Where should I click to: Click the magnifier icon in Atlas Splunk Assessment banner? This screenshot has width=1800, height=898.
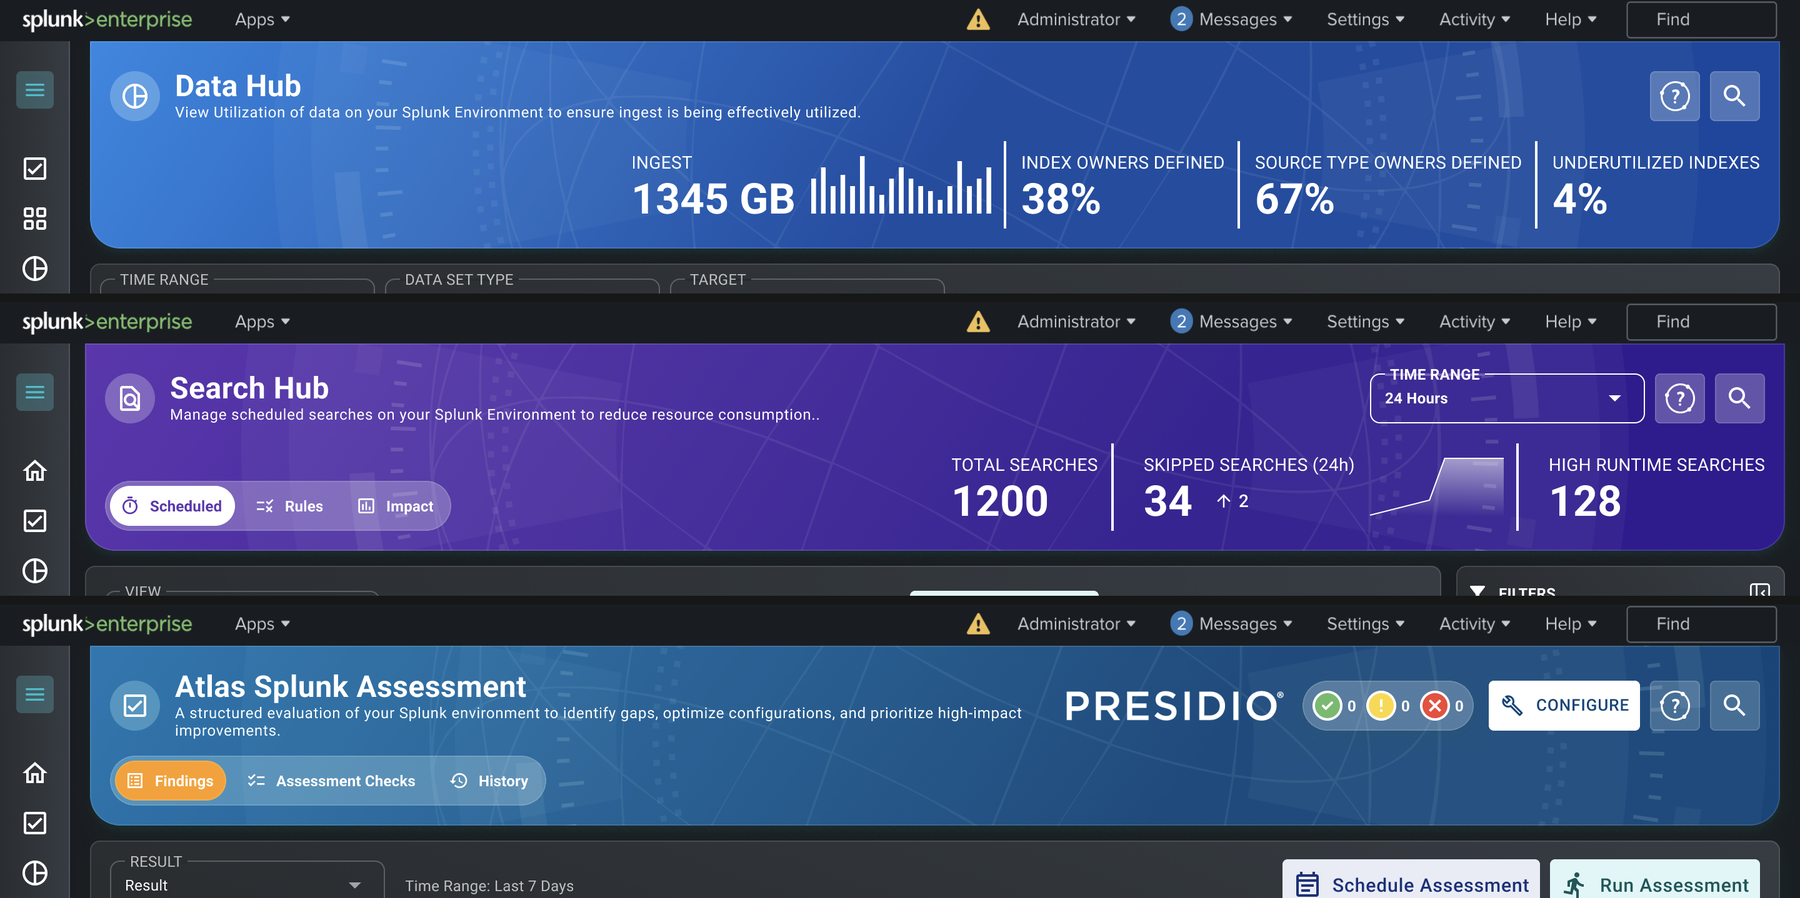point(1735,706)
